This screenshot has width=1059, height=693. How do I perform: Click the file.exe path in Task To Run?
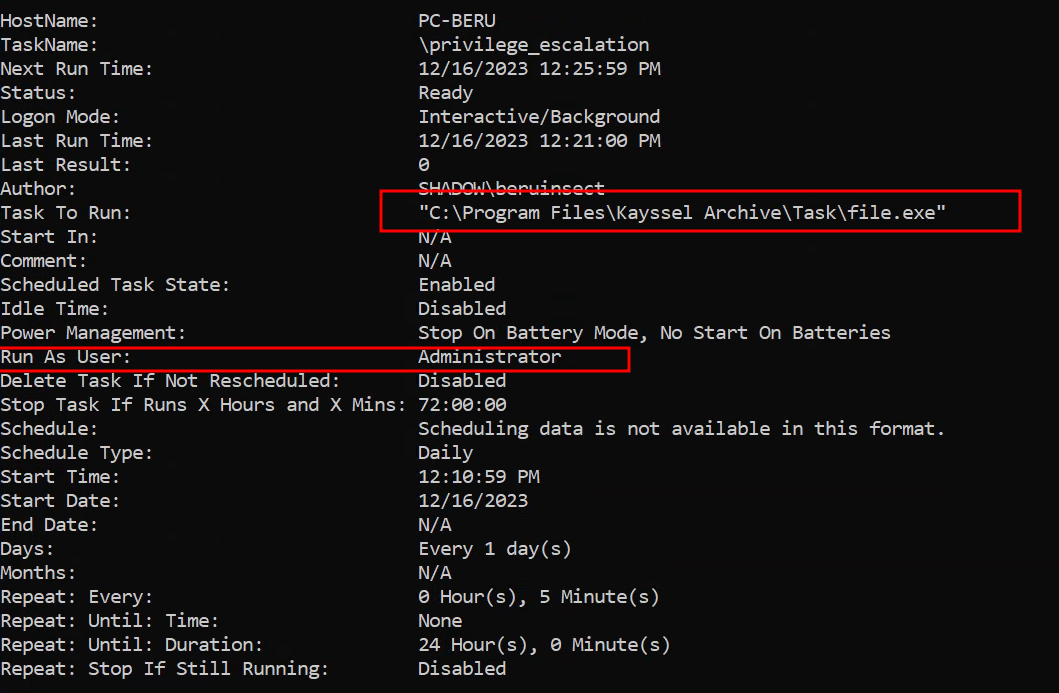(682, 212)
